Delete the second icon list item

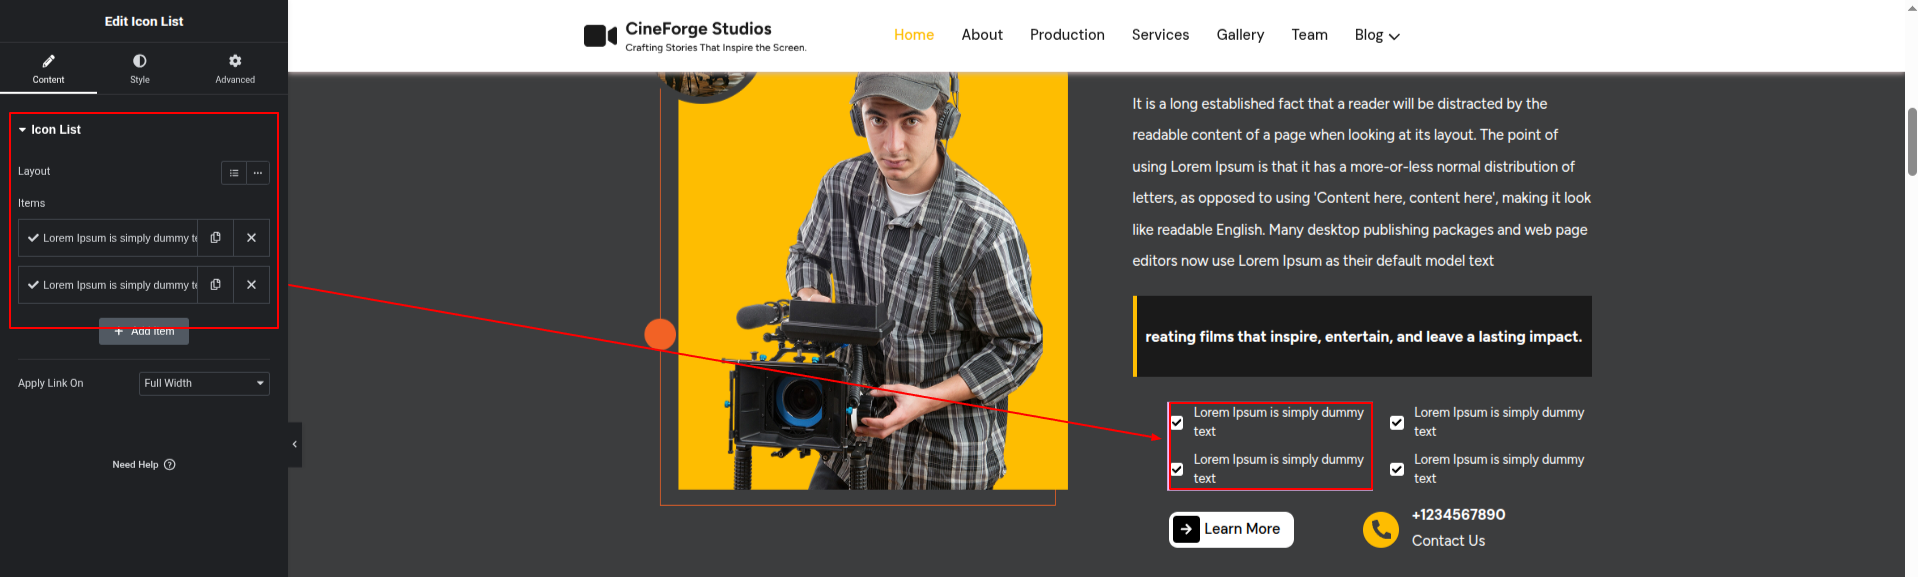coord(251,285)
